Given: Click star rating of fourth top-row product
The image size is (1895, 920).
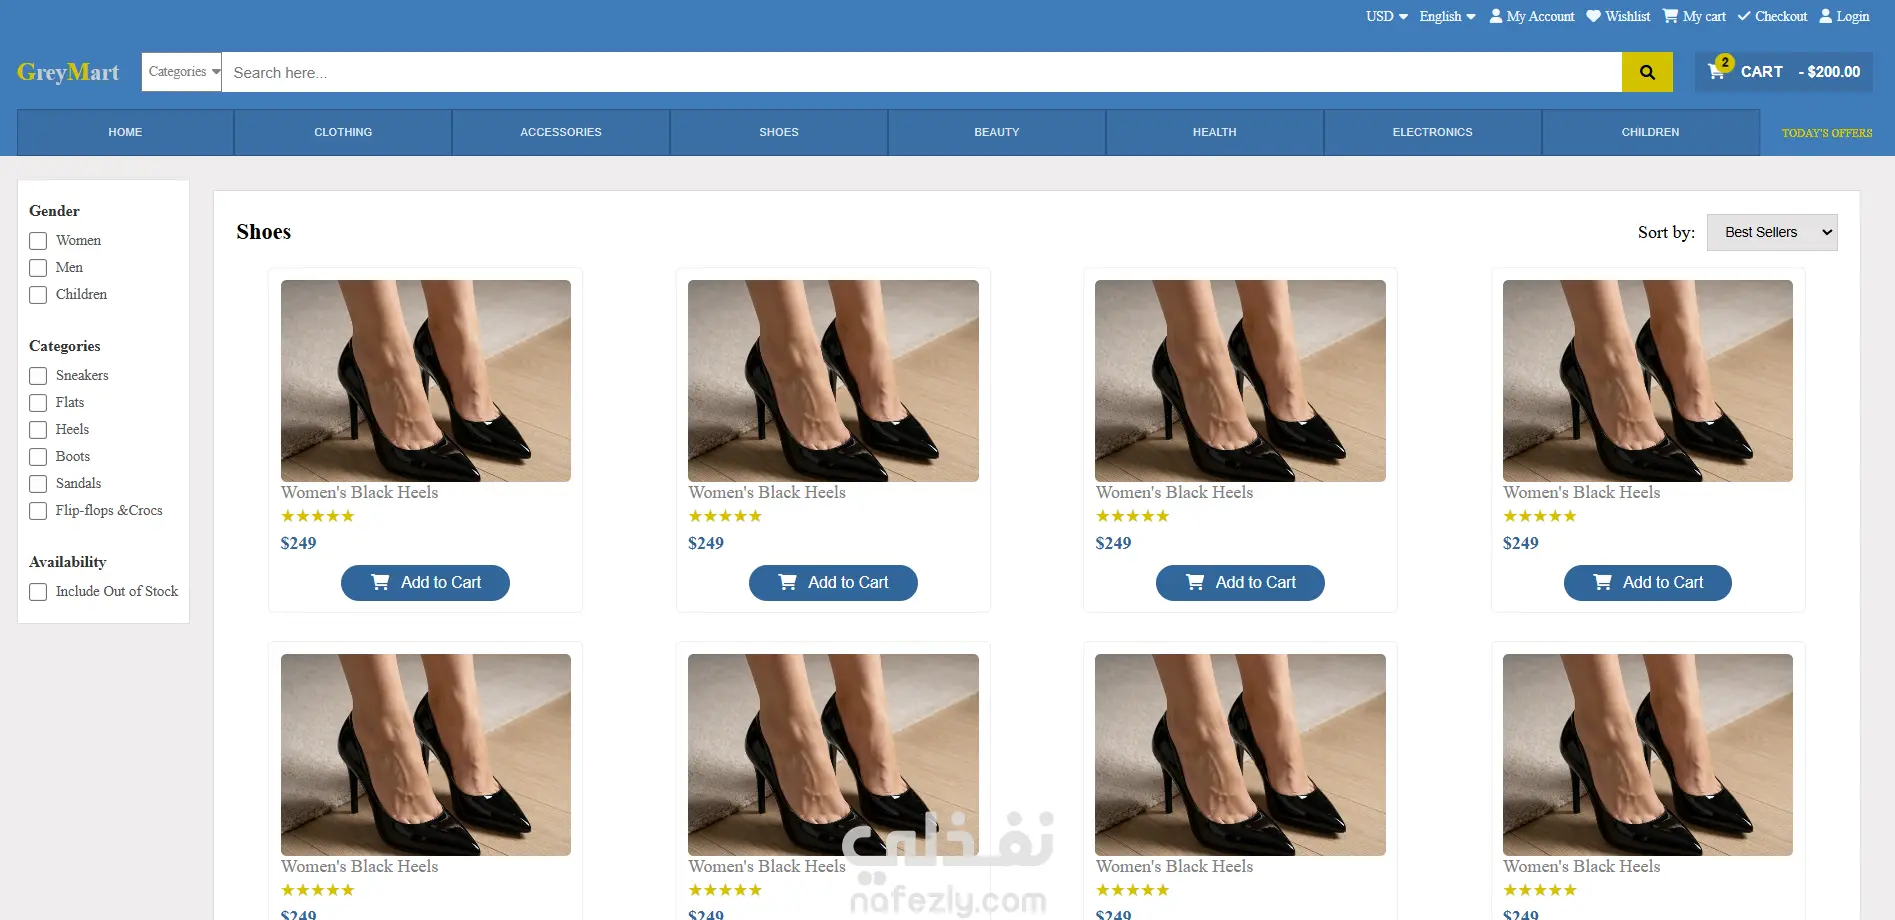Looking at the screenshot, I should tap(1540, 516).
